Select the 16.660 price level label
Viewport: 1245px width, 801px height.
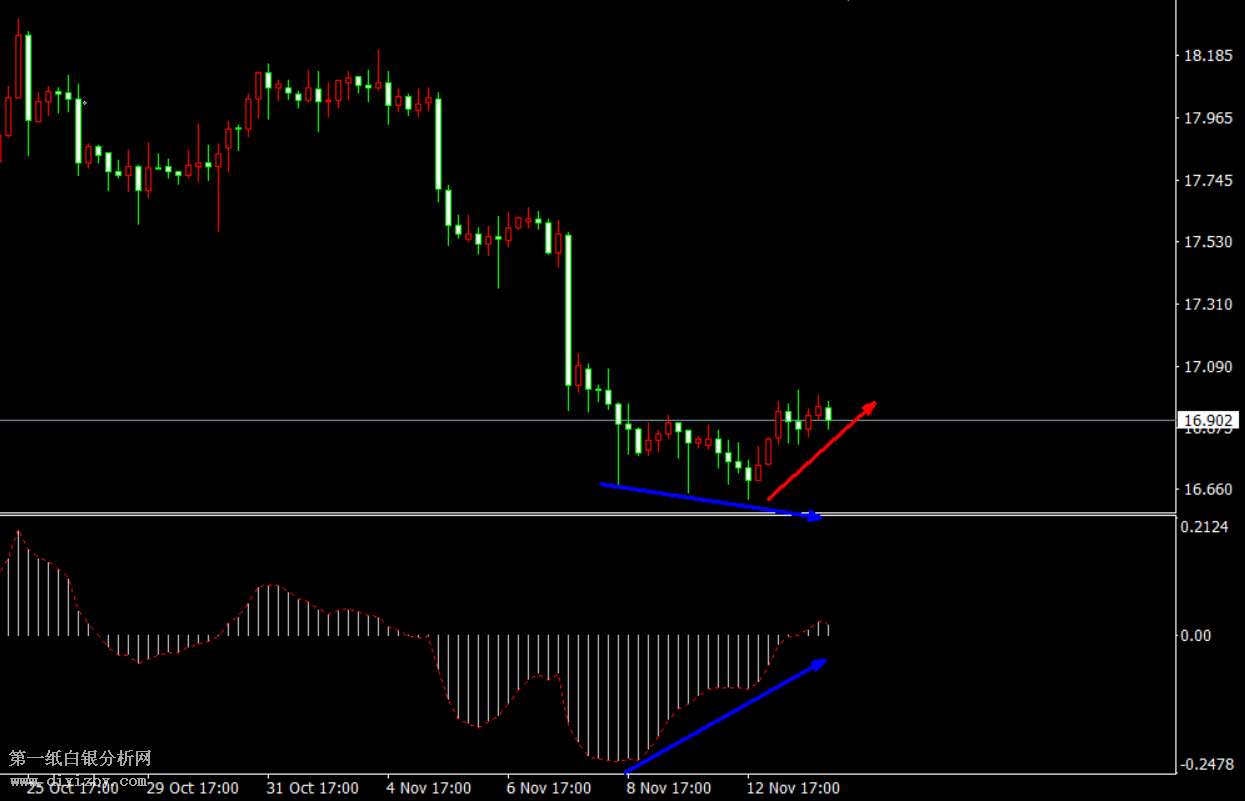1207,489
